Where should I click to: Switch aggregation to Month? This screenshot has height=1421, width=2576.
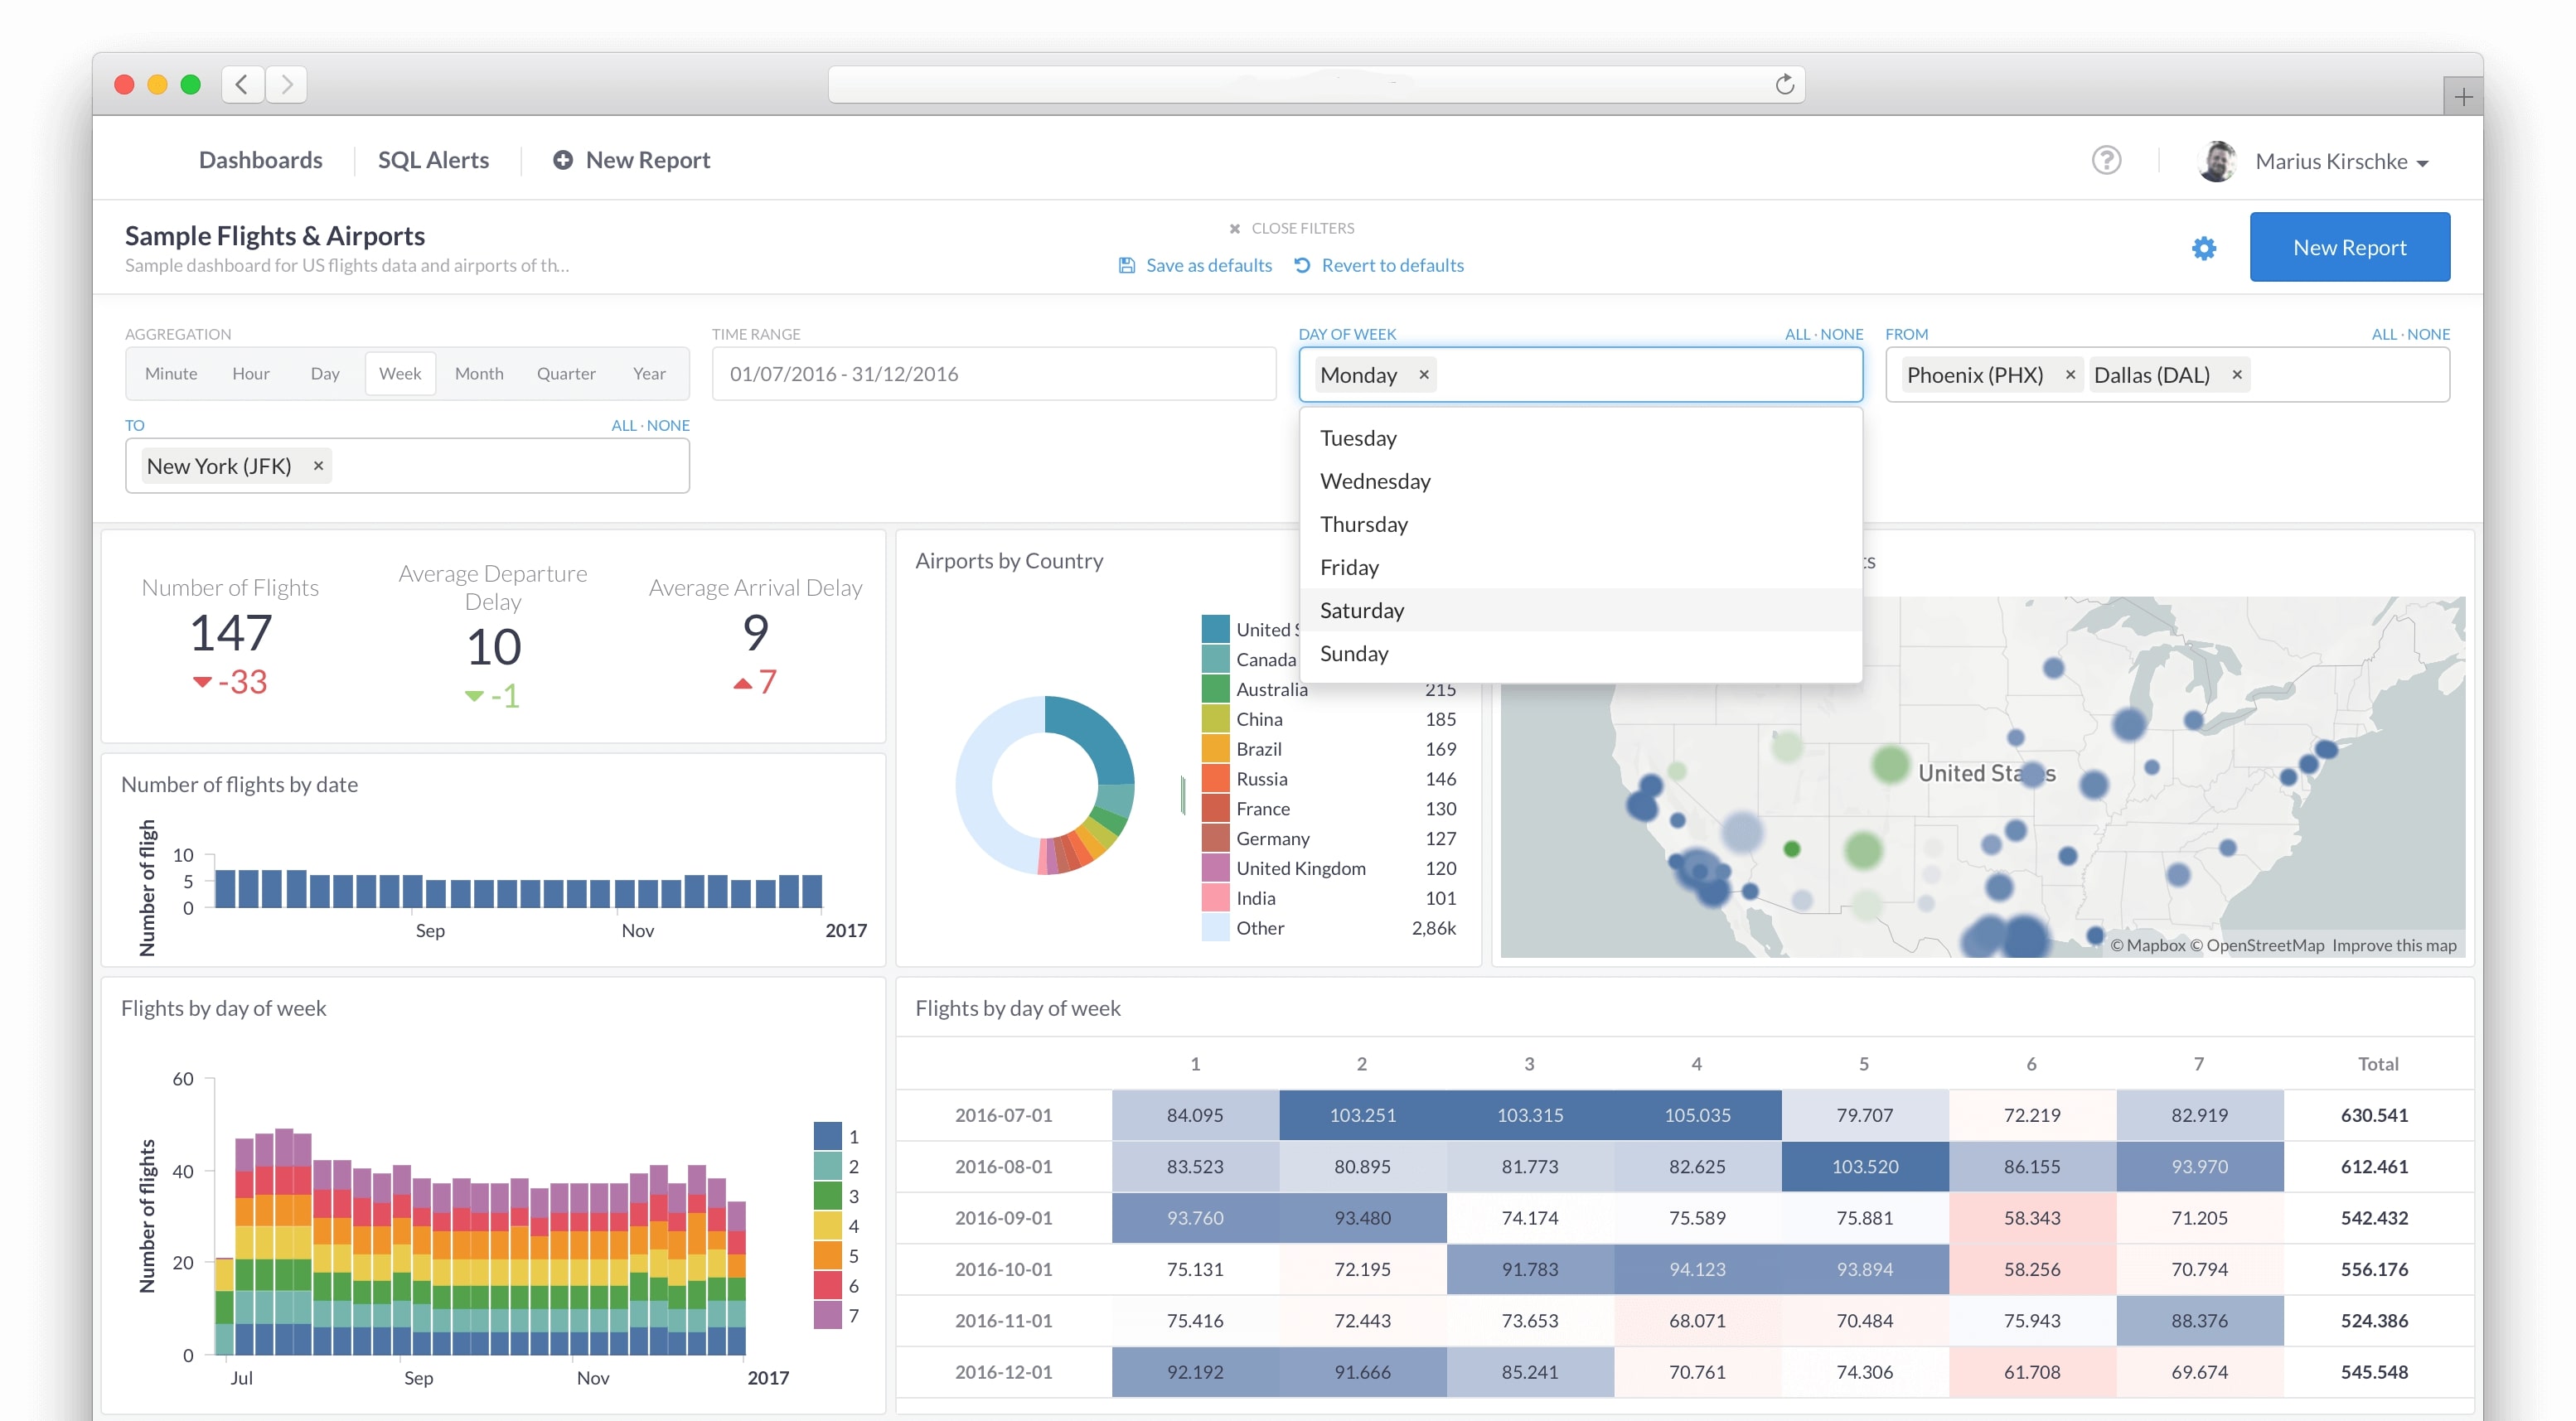pyautogui.click(x=479, y=374)
